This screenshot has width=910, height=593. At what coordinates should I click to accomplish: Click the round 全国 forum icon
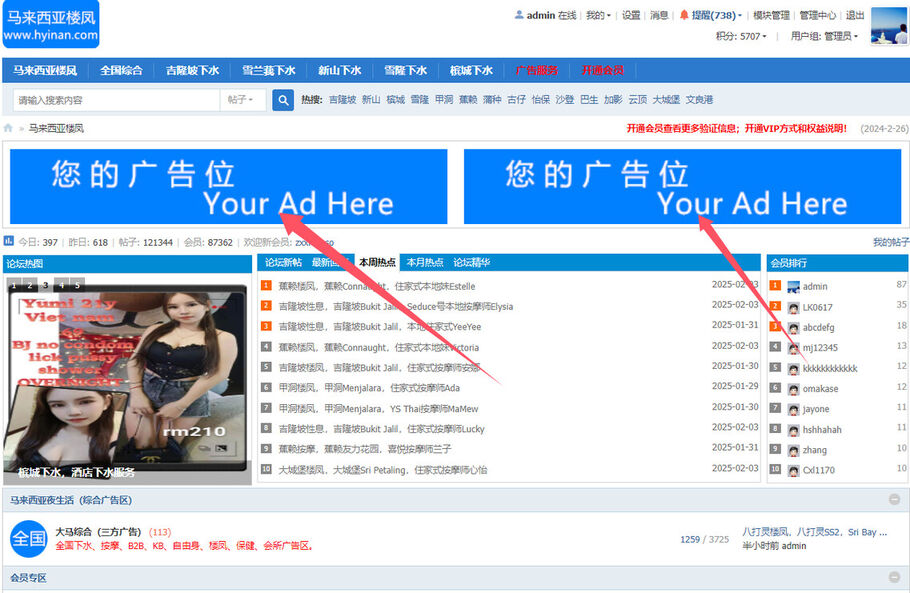coord(28,539)
